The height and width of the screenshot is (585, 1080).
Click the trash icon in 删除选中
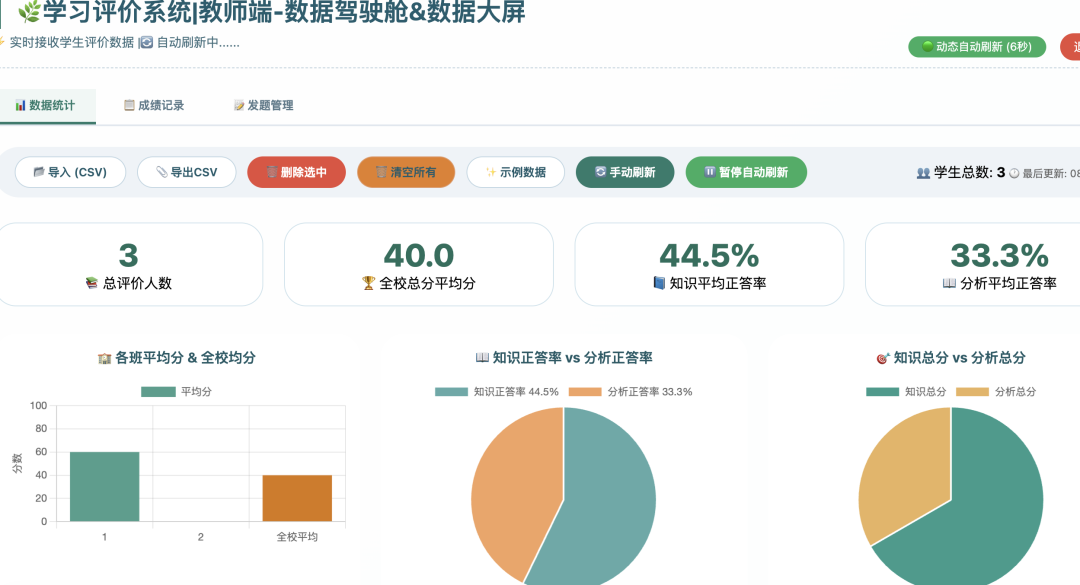click(x=272, y=172)
